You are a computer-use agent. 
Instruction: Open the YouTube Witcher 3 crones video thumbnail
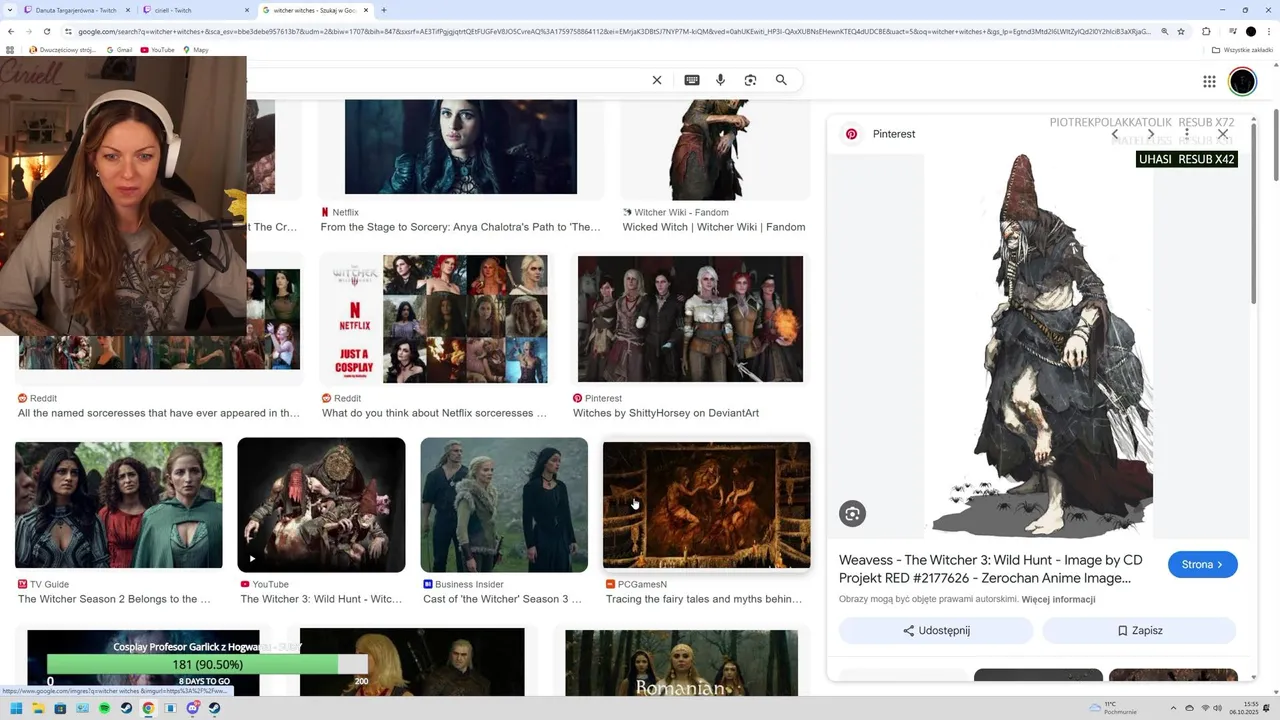(x=321, y=505)
